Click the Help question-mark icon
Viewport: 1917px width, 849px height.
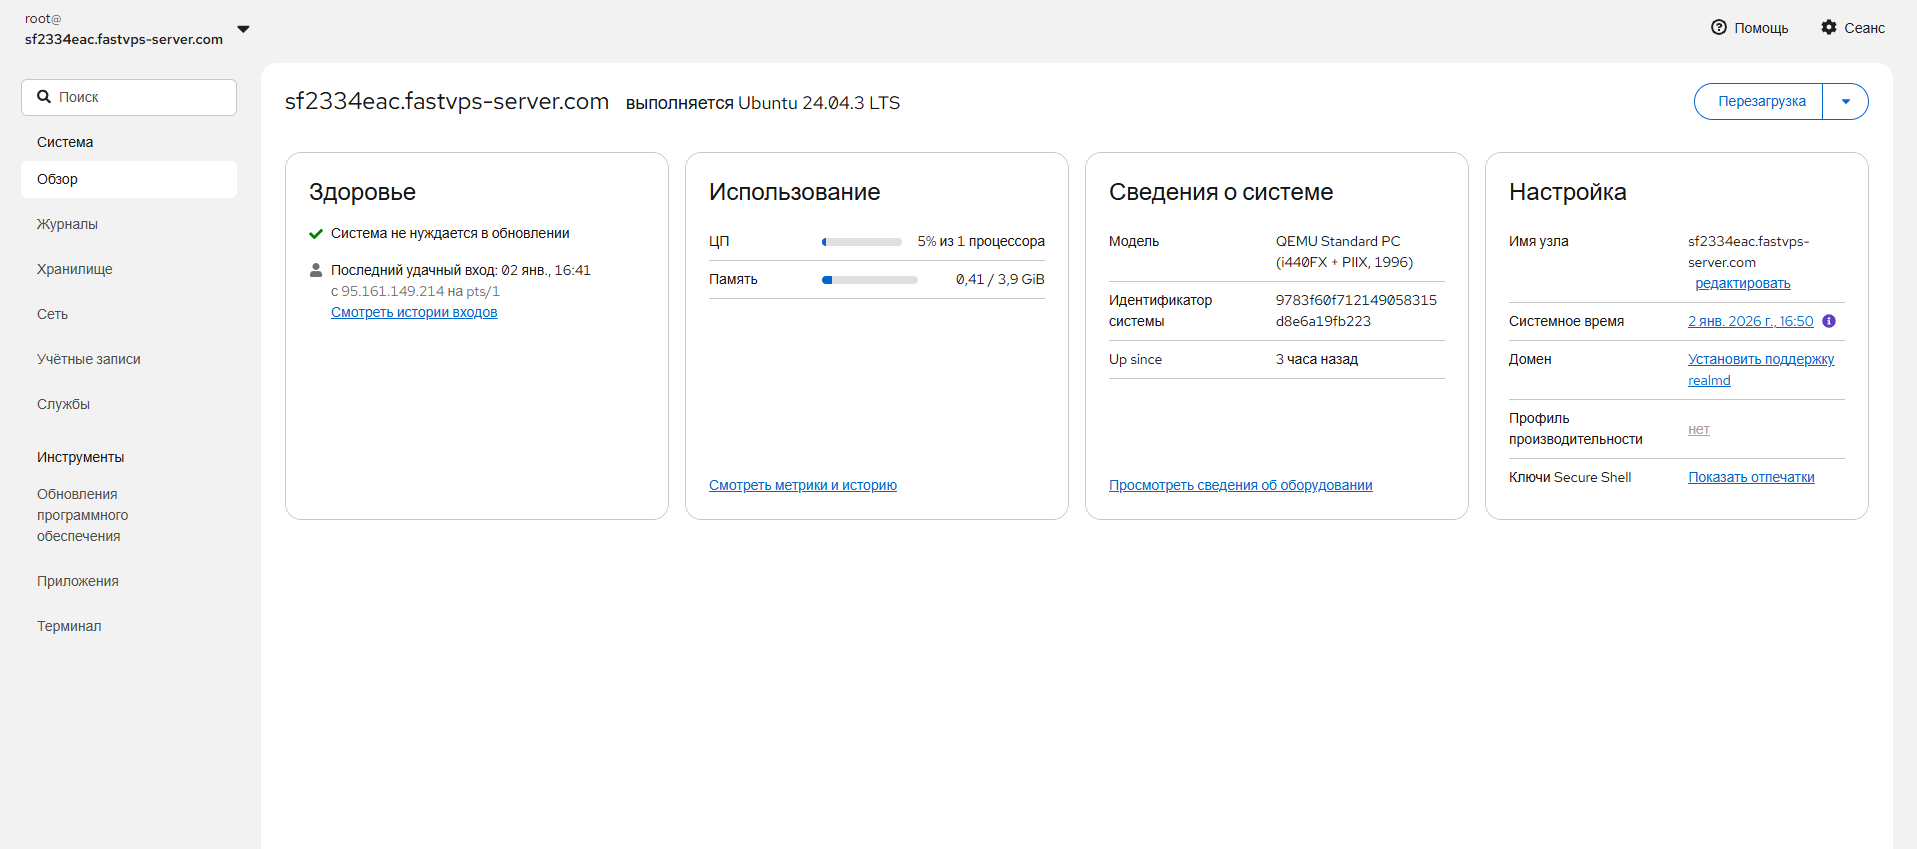[x=1718, y=28]
